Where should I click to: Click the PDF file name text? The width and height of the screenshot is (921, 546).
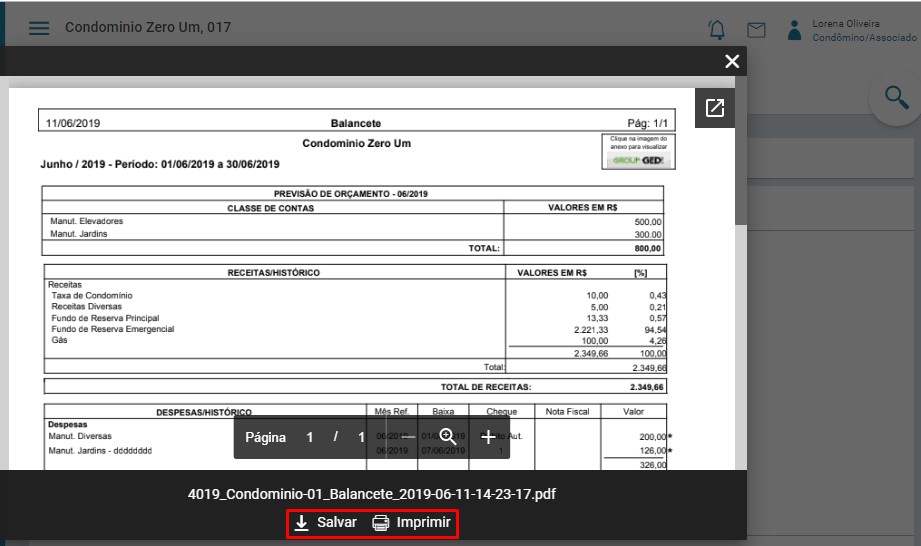[372, 494]
